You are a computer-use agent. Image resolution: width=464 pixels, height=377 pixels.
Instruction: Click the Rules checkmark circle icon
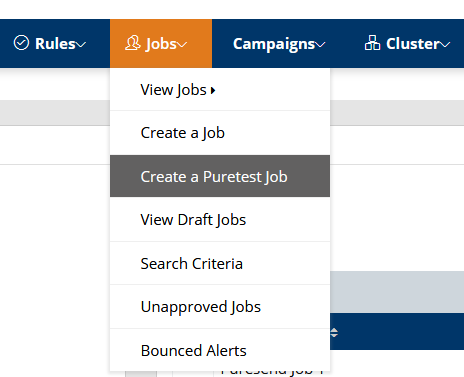[21, 43]
